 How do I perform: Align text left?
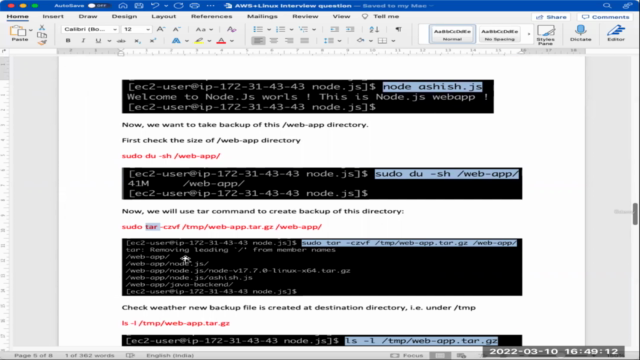258,41
